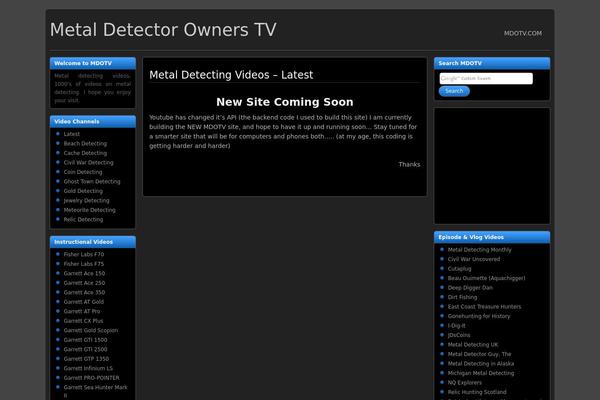Open Relic Hunting Scotland episodes
Screen dimensions: 600x400
pos(477,392)
